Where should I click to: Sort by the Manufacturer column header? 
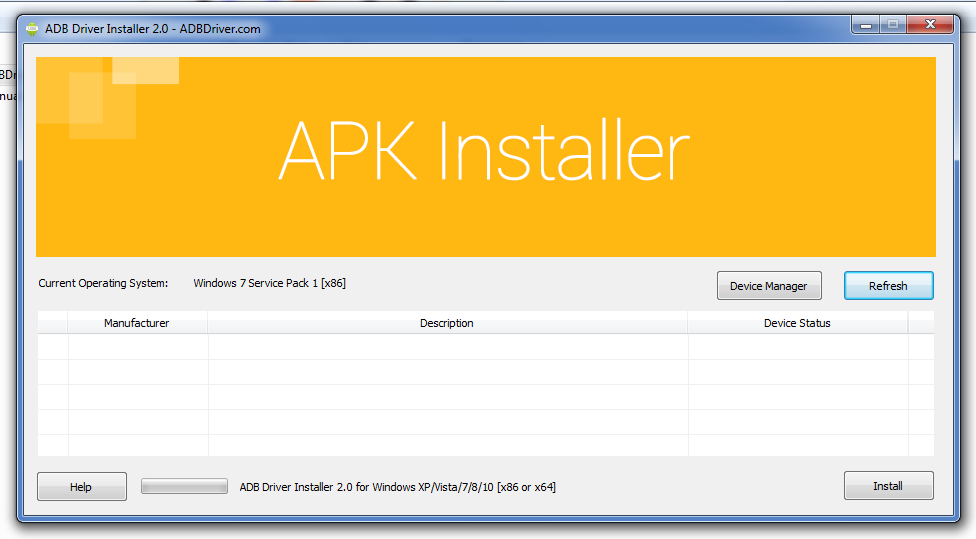click(x=137, y=323)
